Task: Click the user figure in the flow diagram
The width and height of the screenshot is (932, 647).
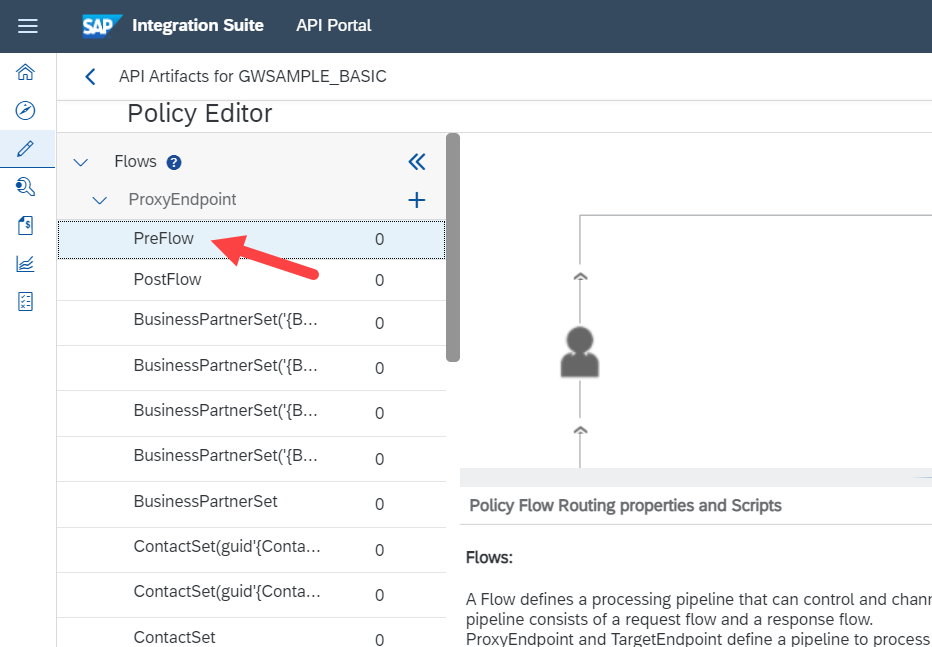Action: (x=580, y=352)
